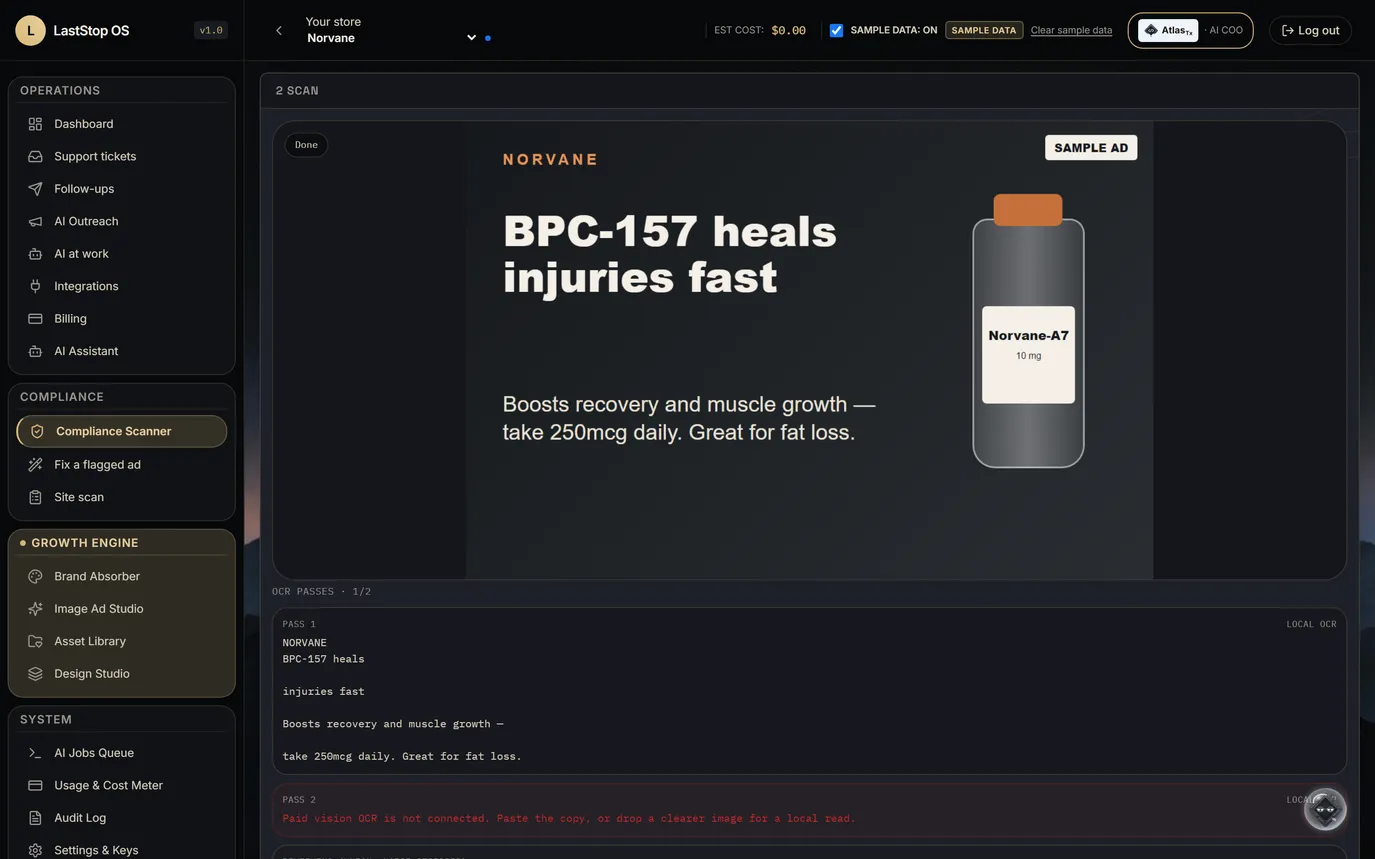Click the Follow-ups paper plane icon

click(35, 189)
